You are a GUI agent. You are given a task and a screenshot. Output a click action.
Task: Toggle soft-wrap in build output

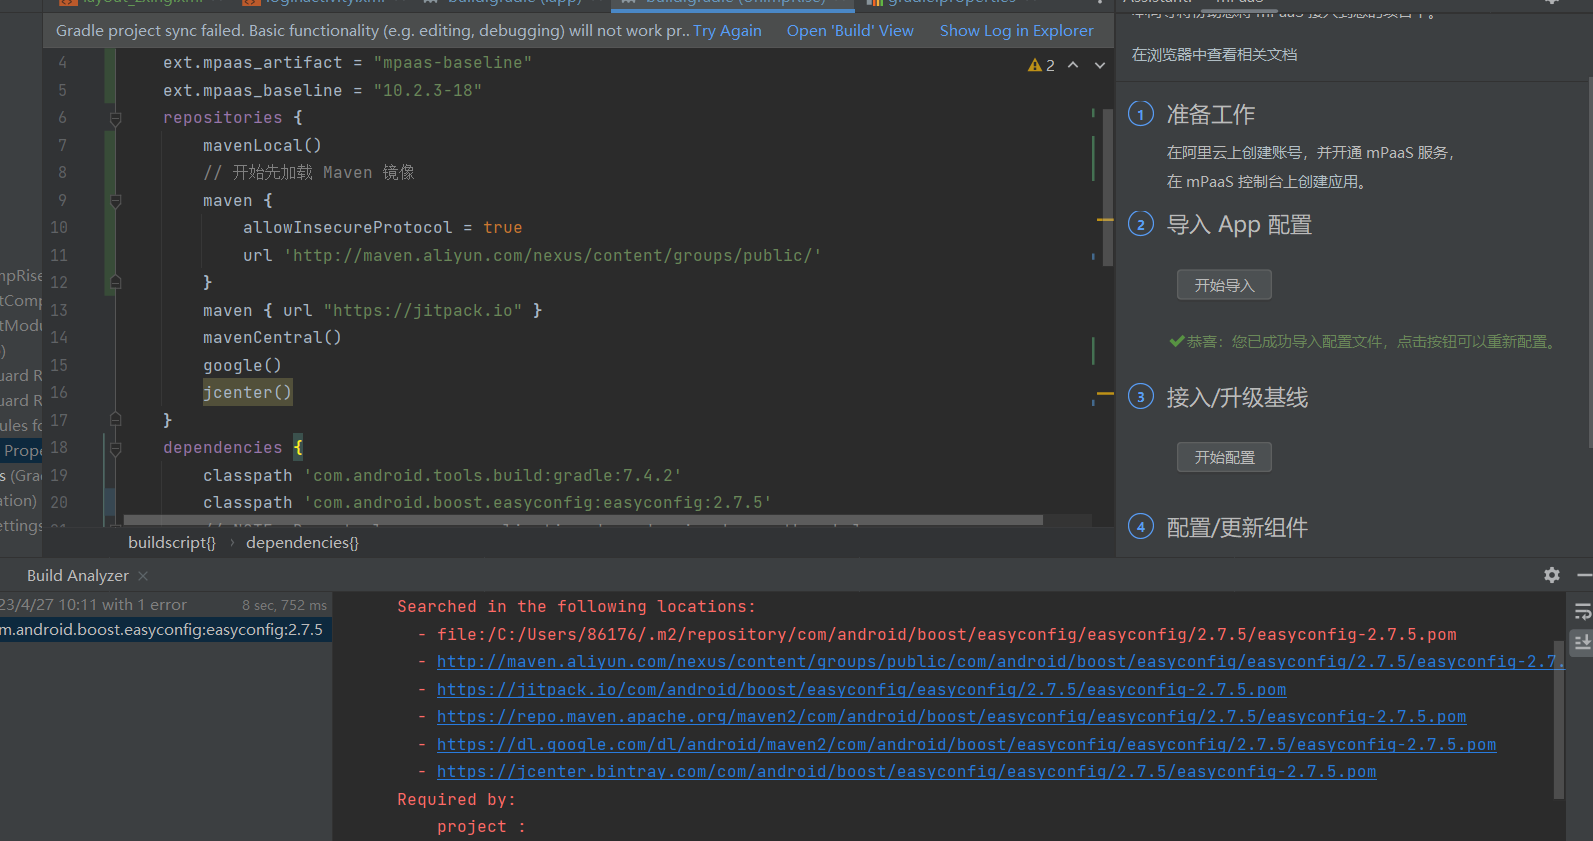(1582, 612)
